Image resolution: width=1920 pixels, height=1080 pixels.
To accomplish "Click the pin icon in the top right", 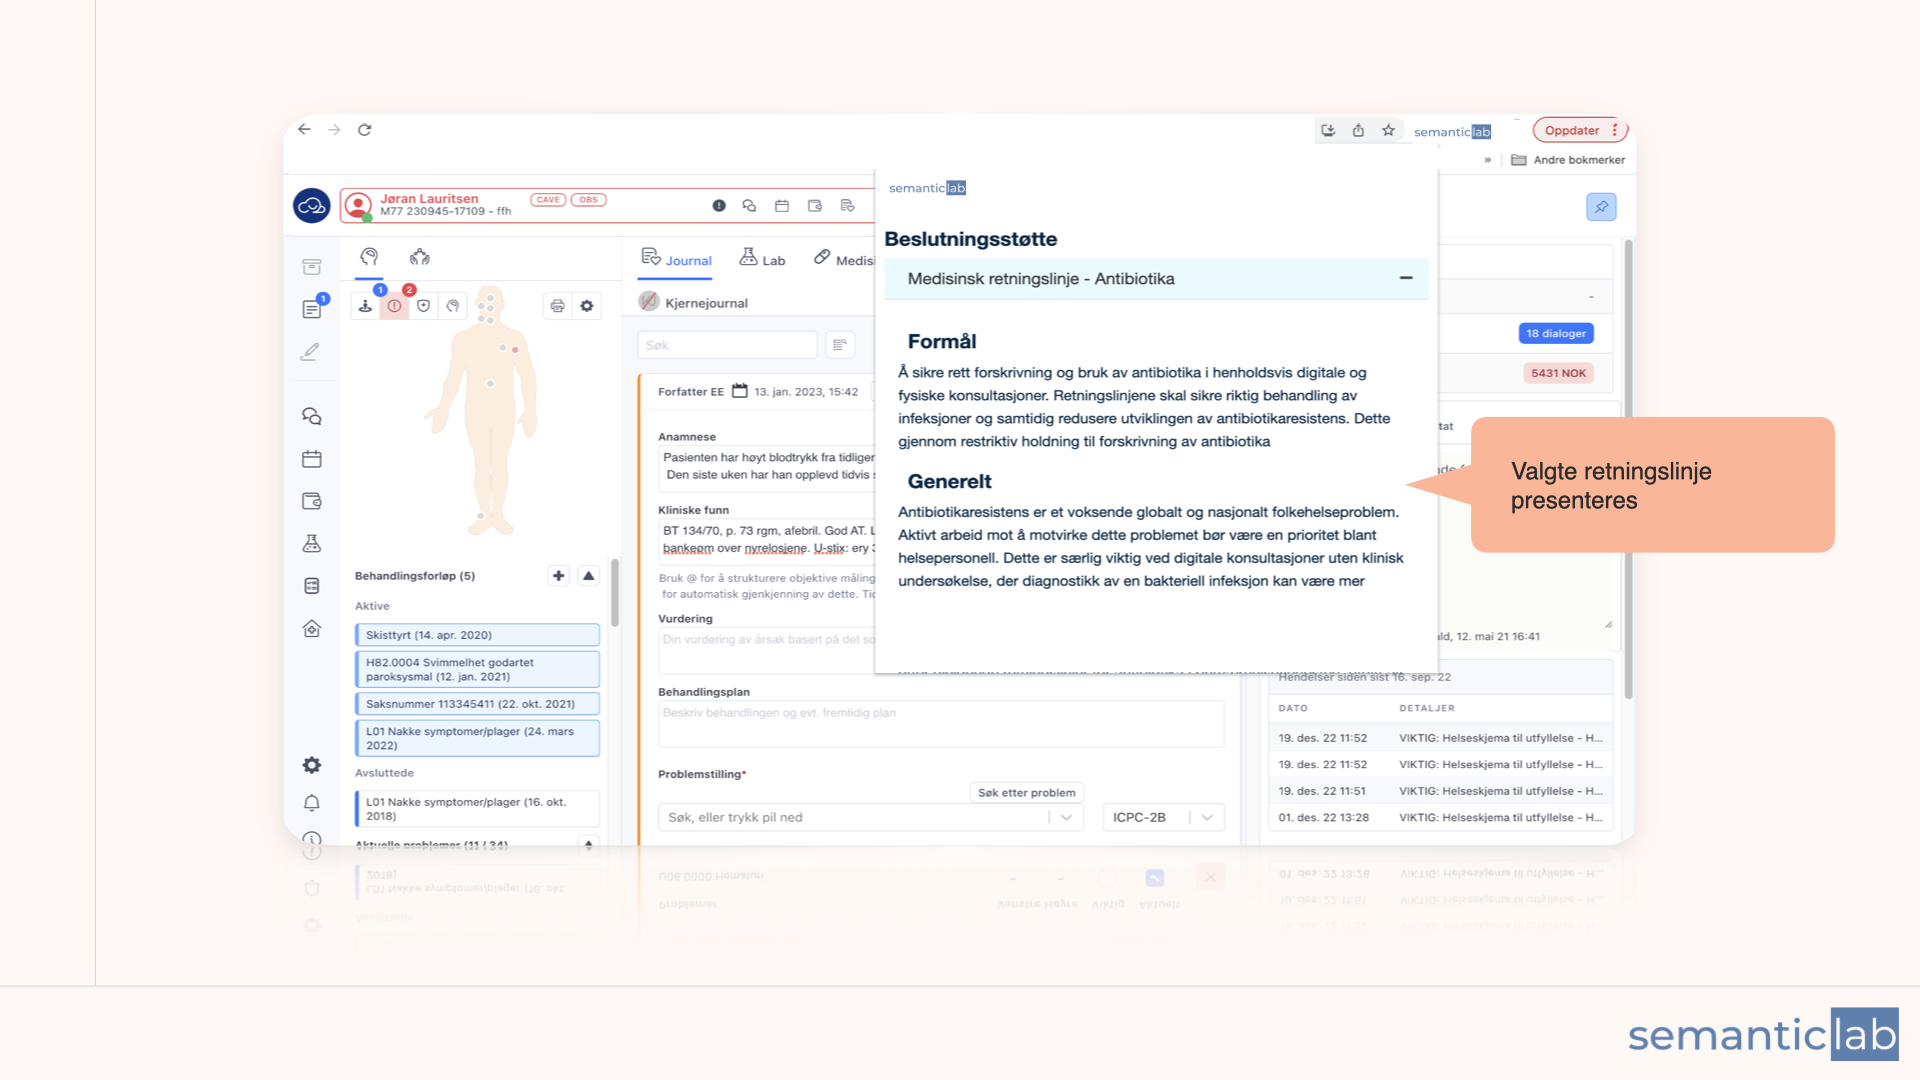I will pos(1601,207).
